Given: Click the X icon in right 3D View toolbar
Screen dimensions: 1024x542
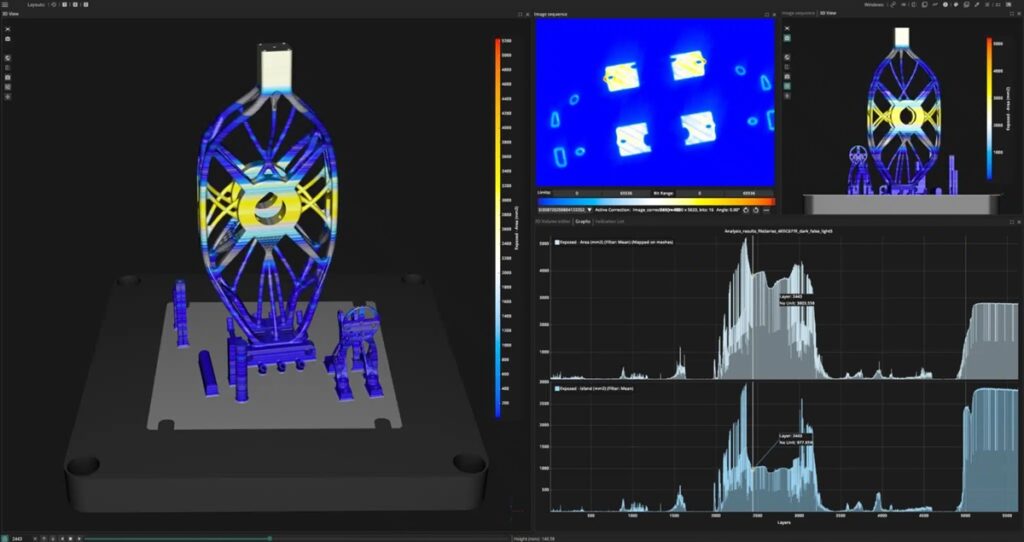Looking at the screenshot, I should (787, 27).
